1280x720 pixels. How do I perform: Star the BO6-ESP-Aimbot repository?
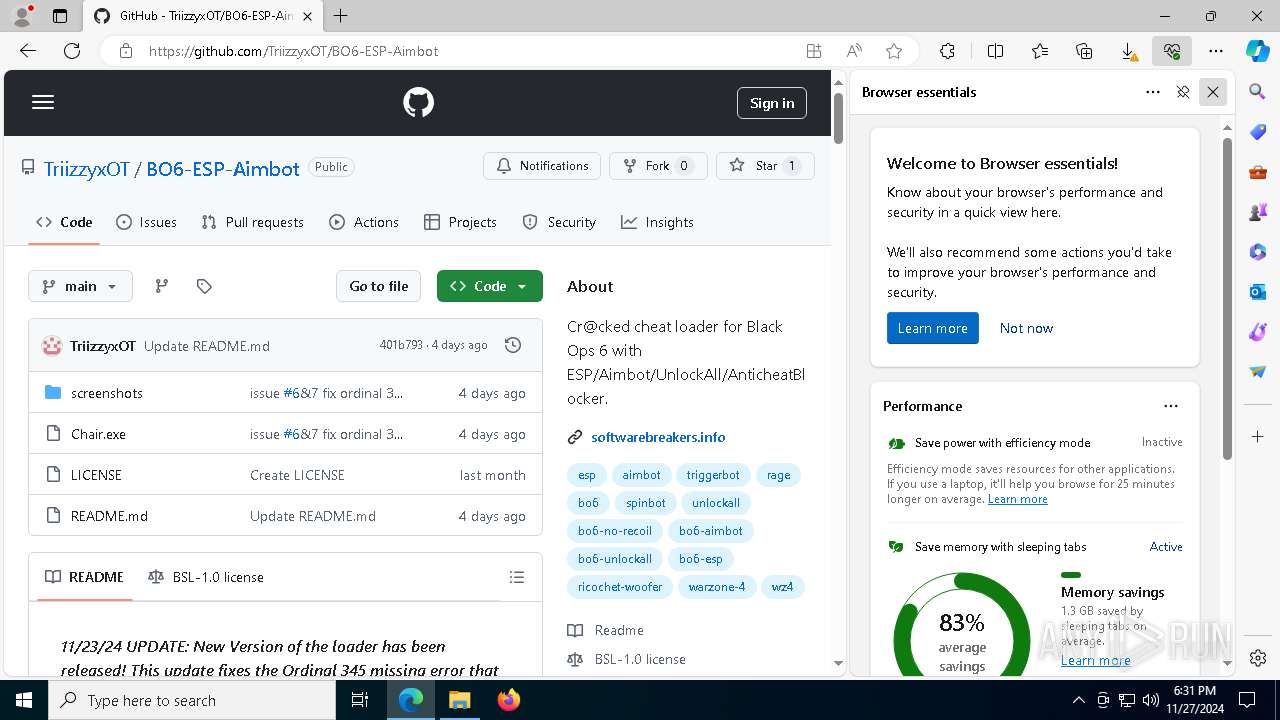(x=765, y=166)
